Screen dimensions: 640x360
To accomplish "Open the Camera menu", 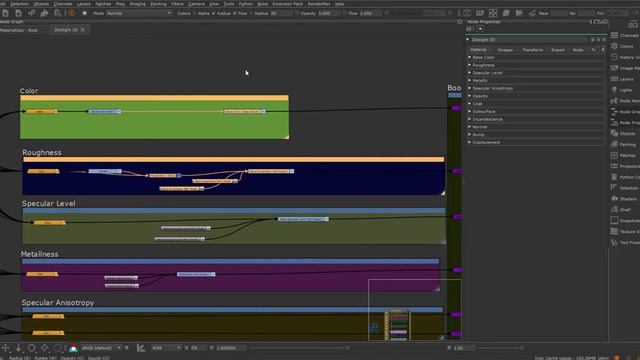I will pyautogui.click(x=196, y=4).
